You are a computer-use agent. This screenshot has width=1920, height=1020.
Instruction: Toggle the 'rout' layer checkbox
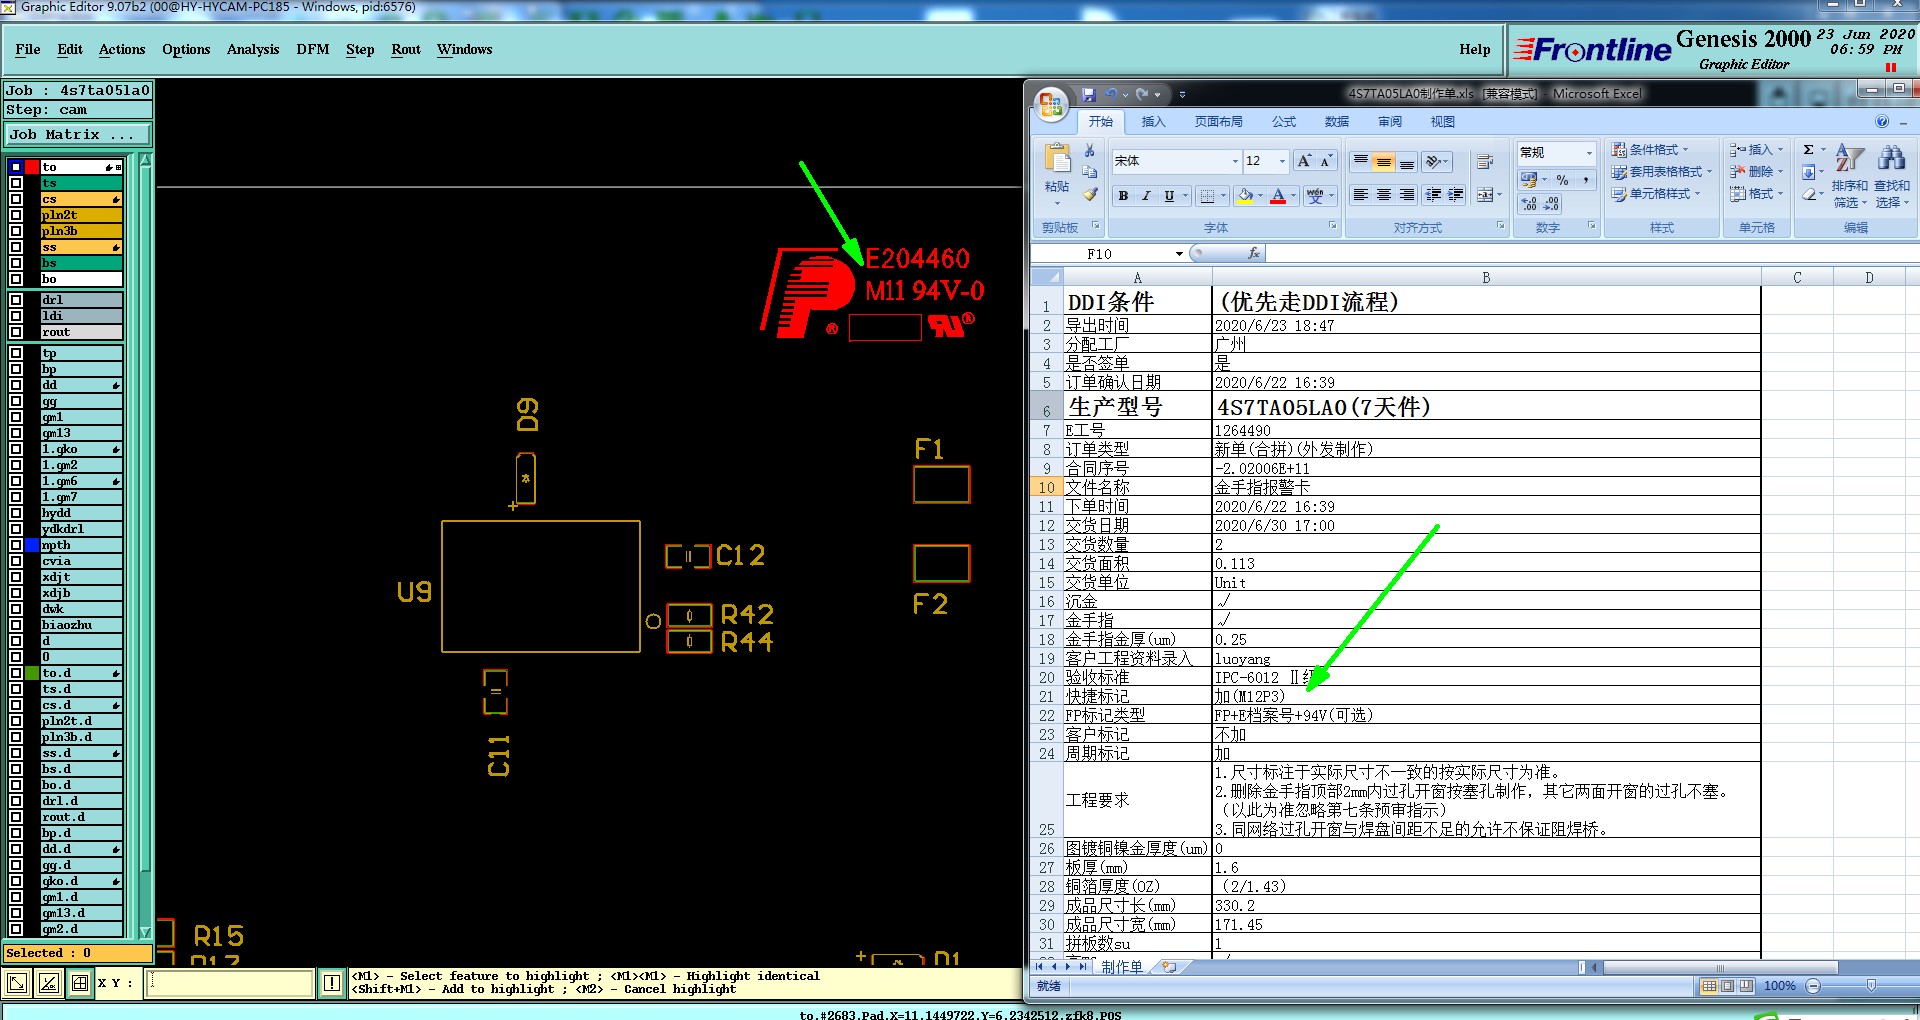16,332
